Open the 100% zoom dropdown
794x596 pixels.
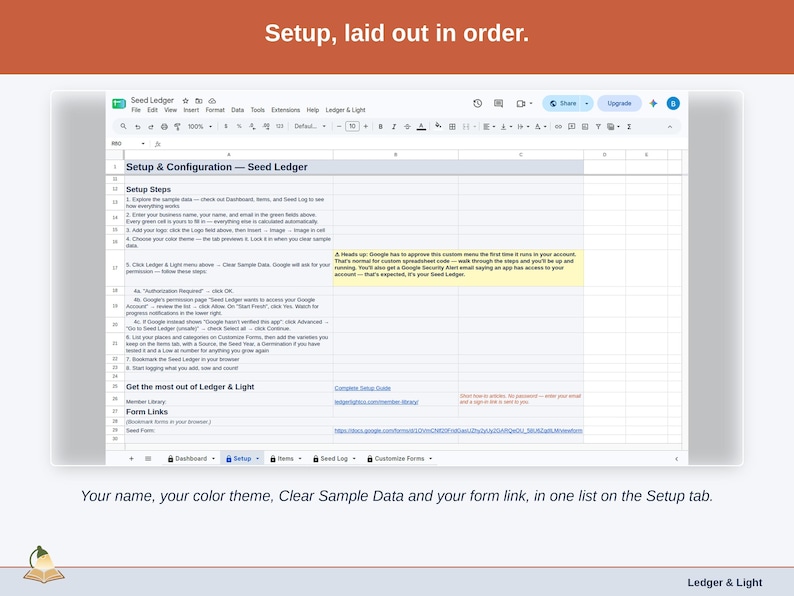[200, 127]
